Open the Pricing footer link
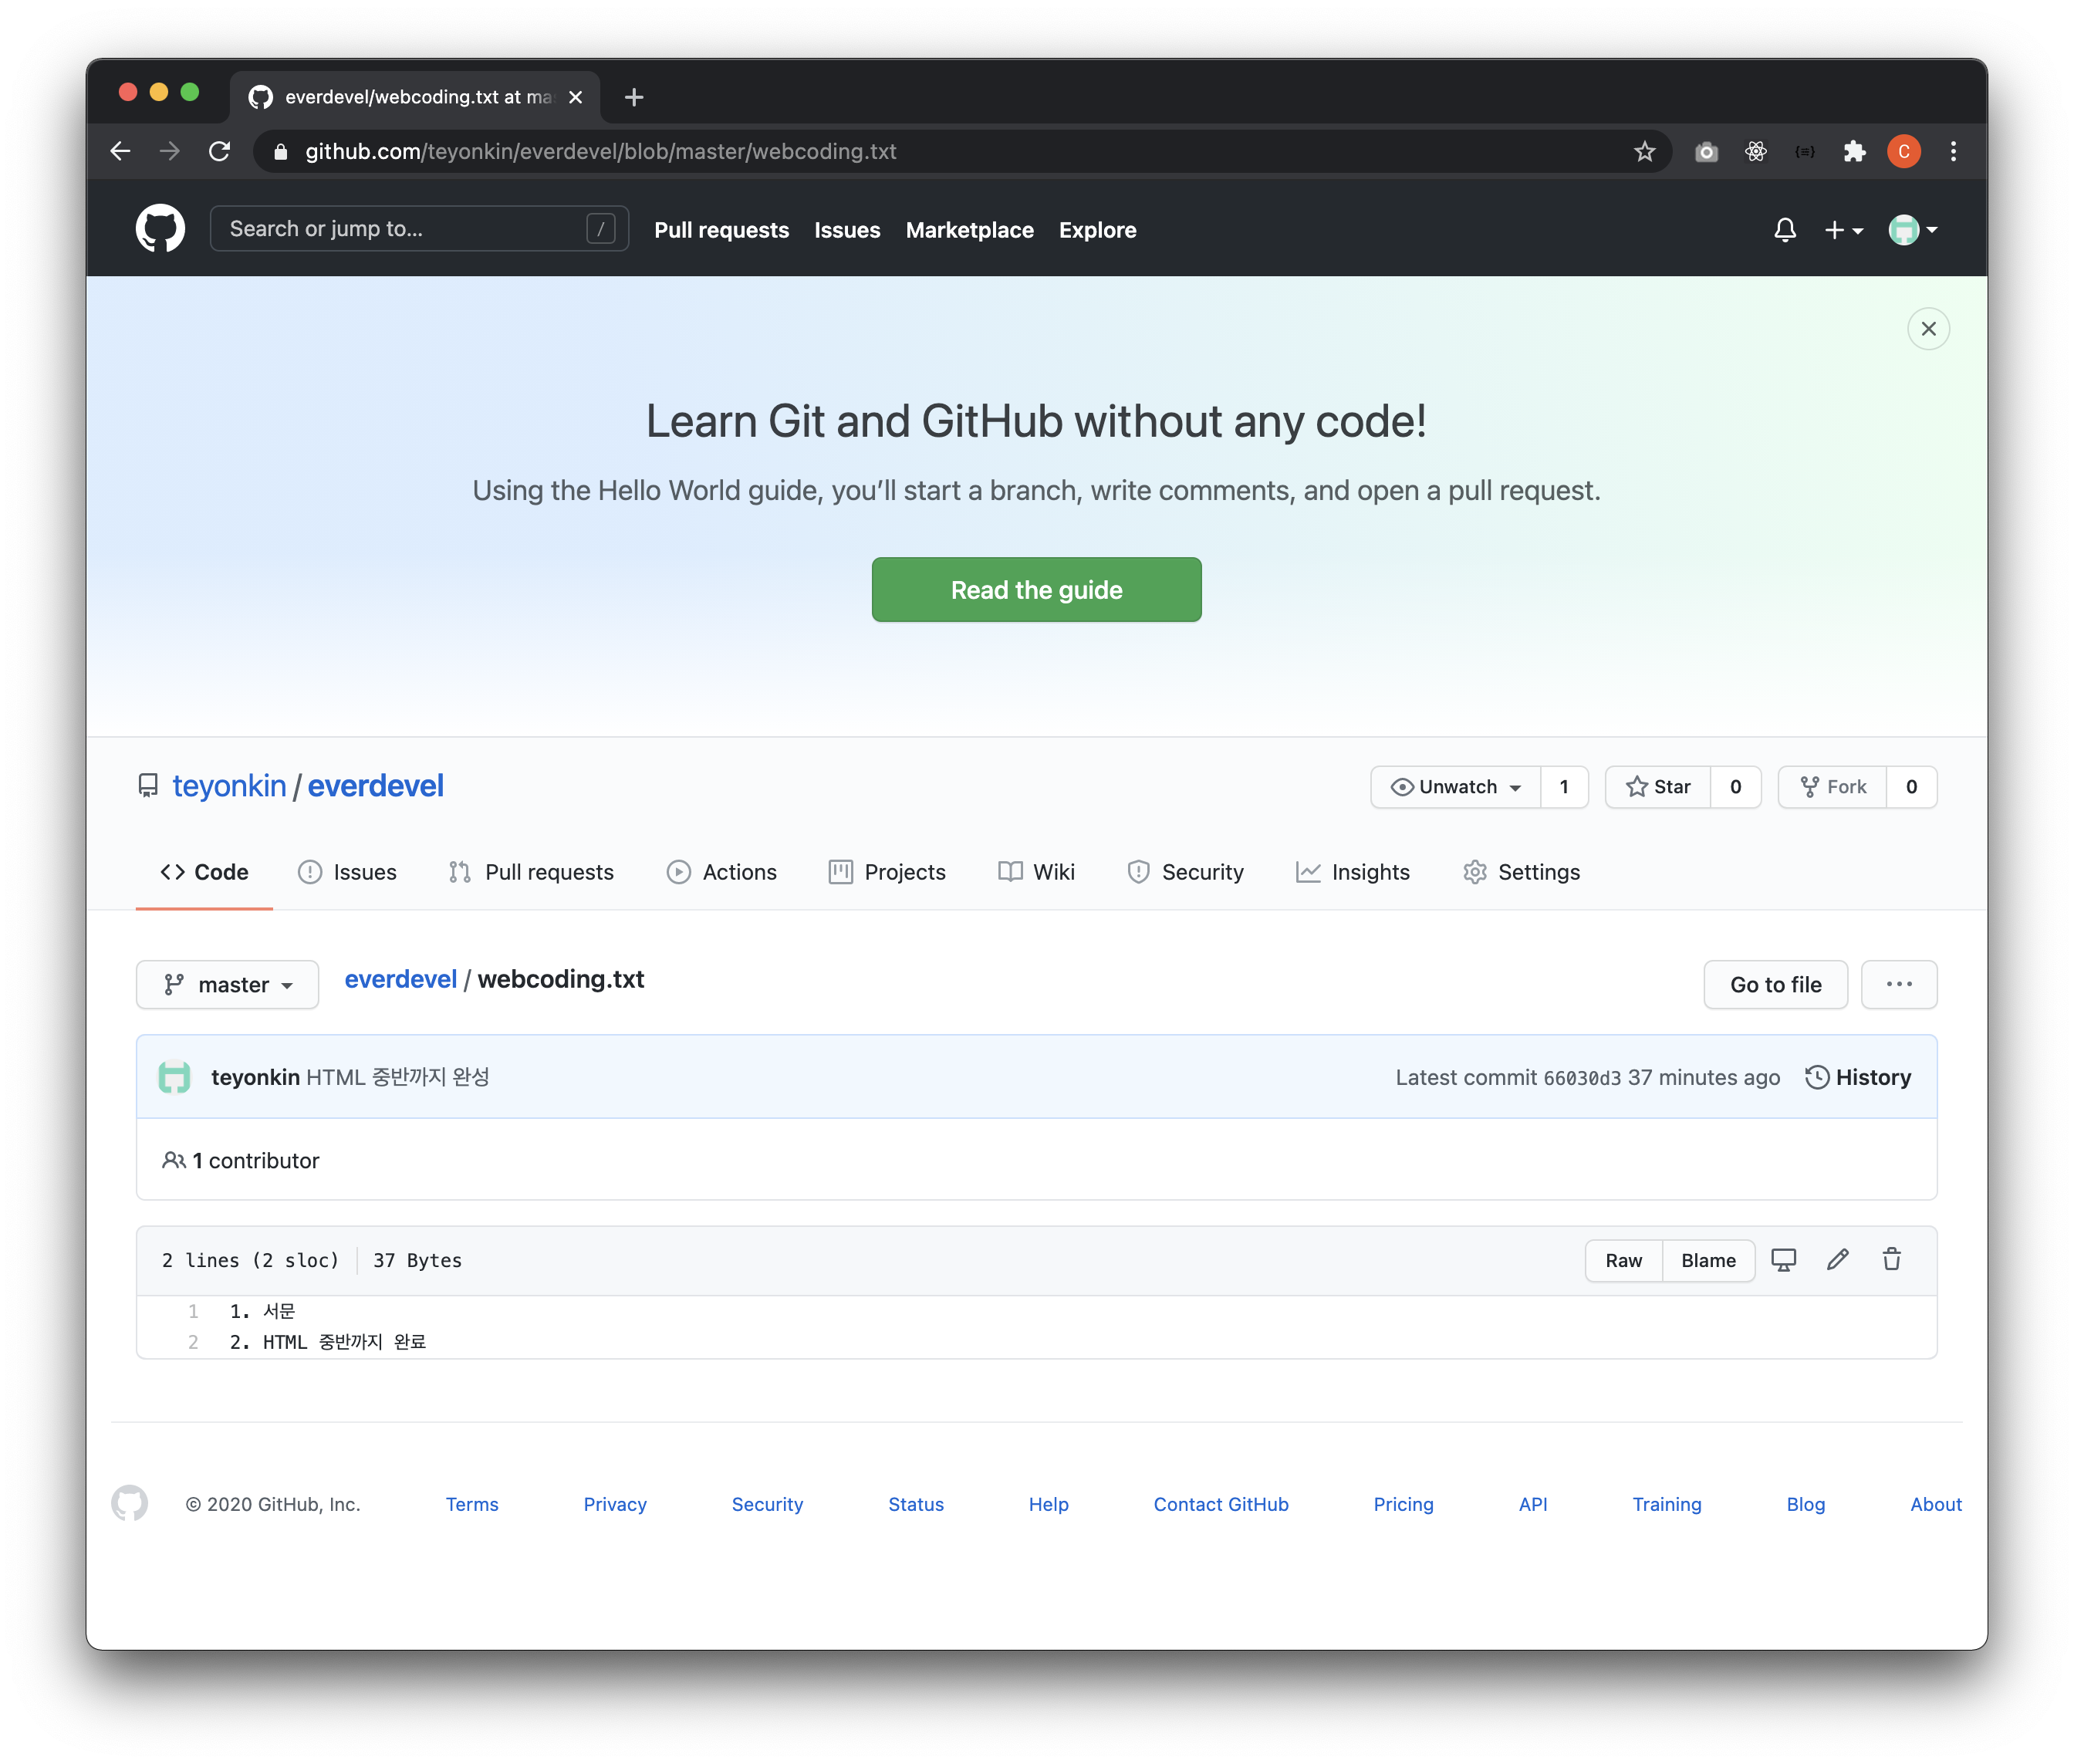Image resolution: width=2074 pixels, height=1764 pixels. (1403, 1504)
